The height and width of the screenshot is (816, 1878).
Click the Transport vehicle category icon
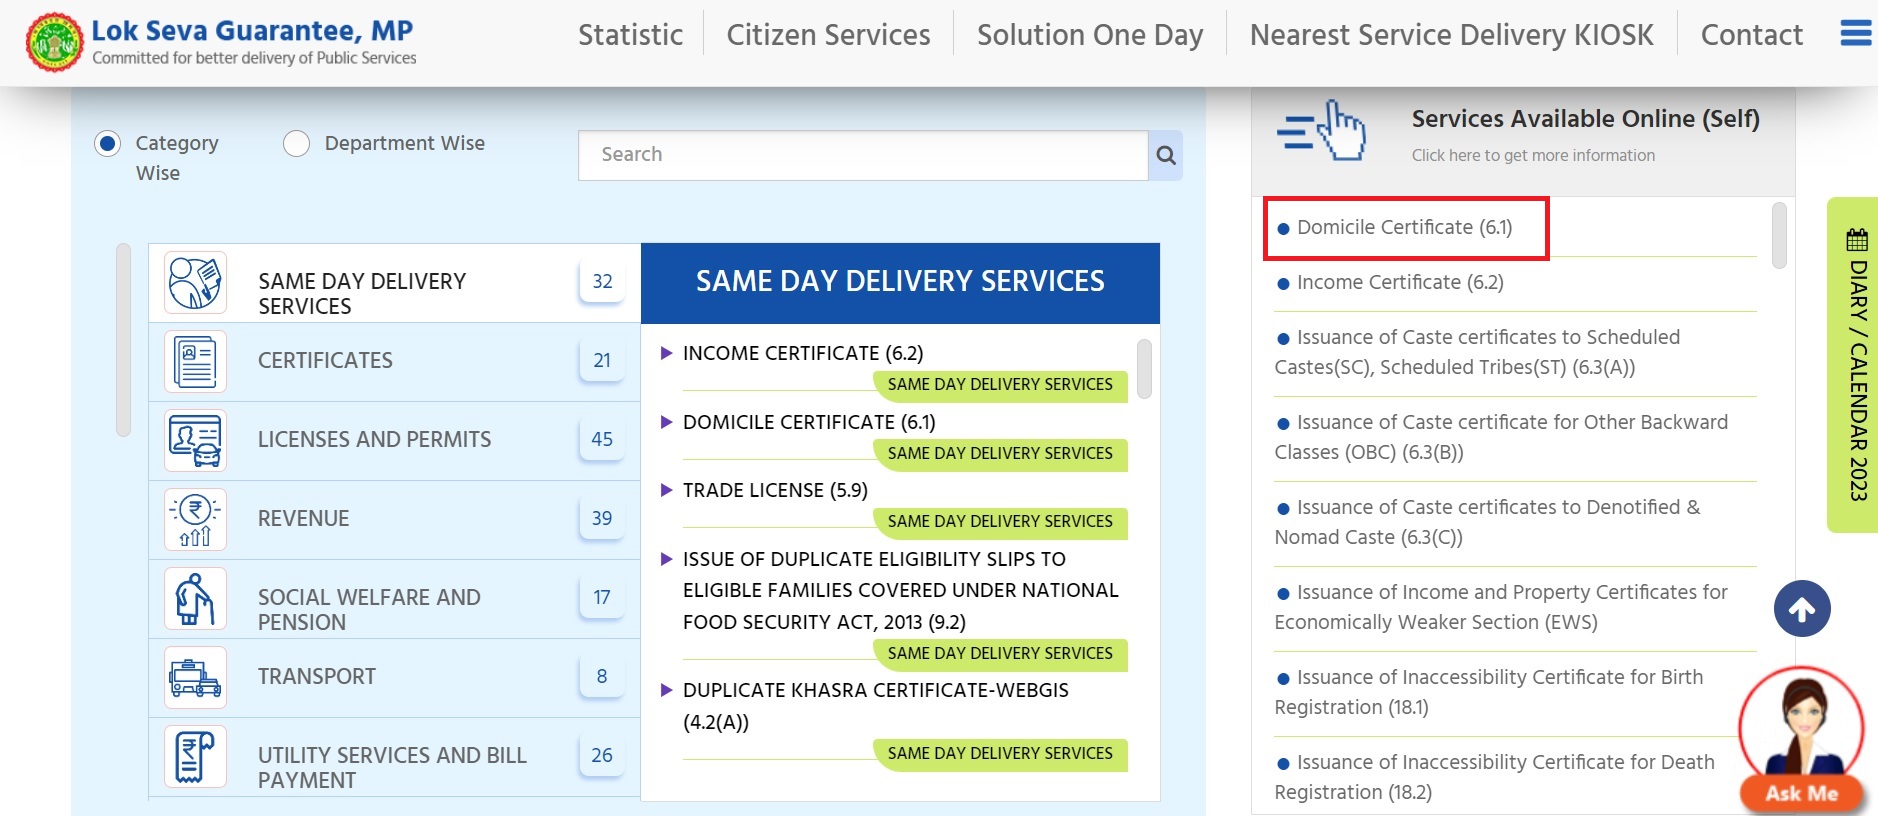[195, 677]
